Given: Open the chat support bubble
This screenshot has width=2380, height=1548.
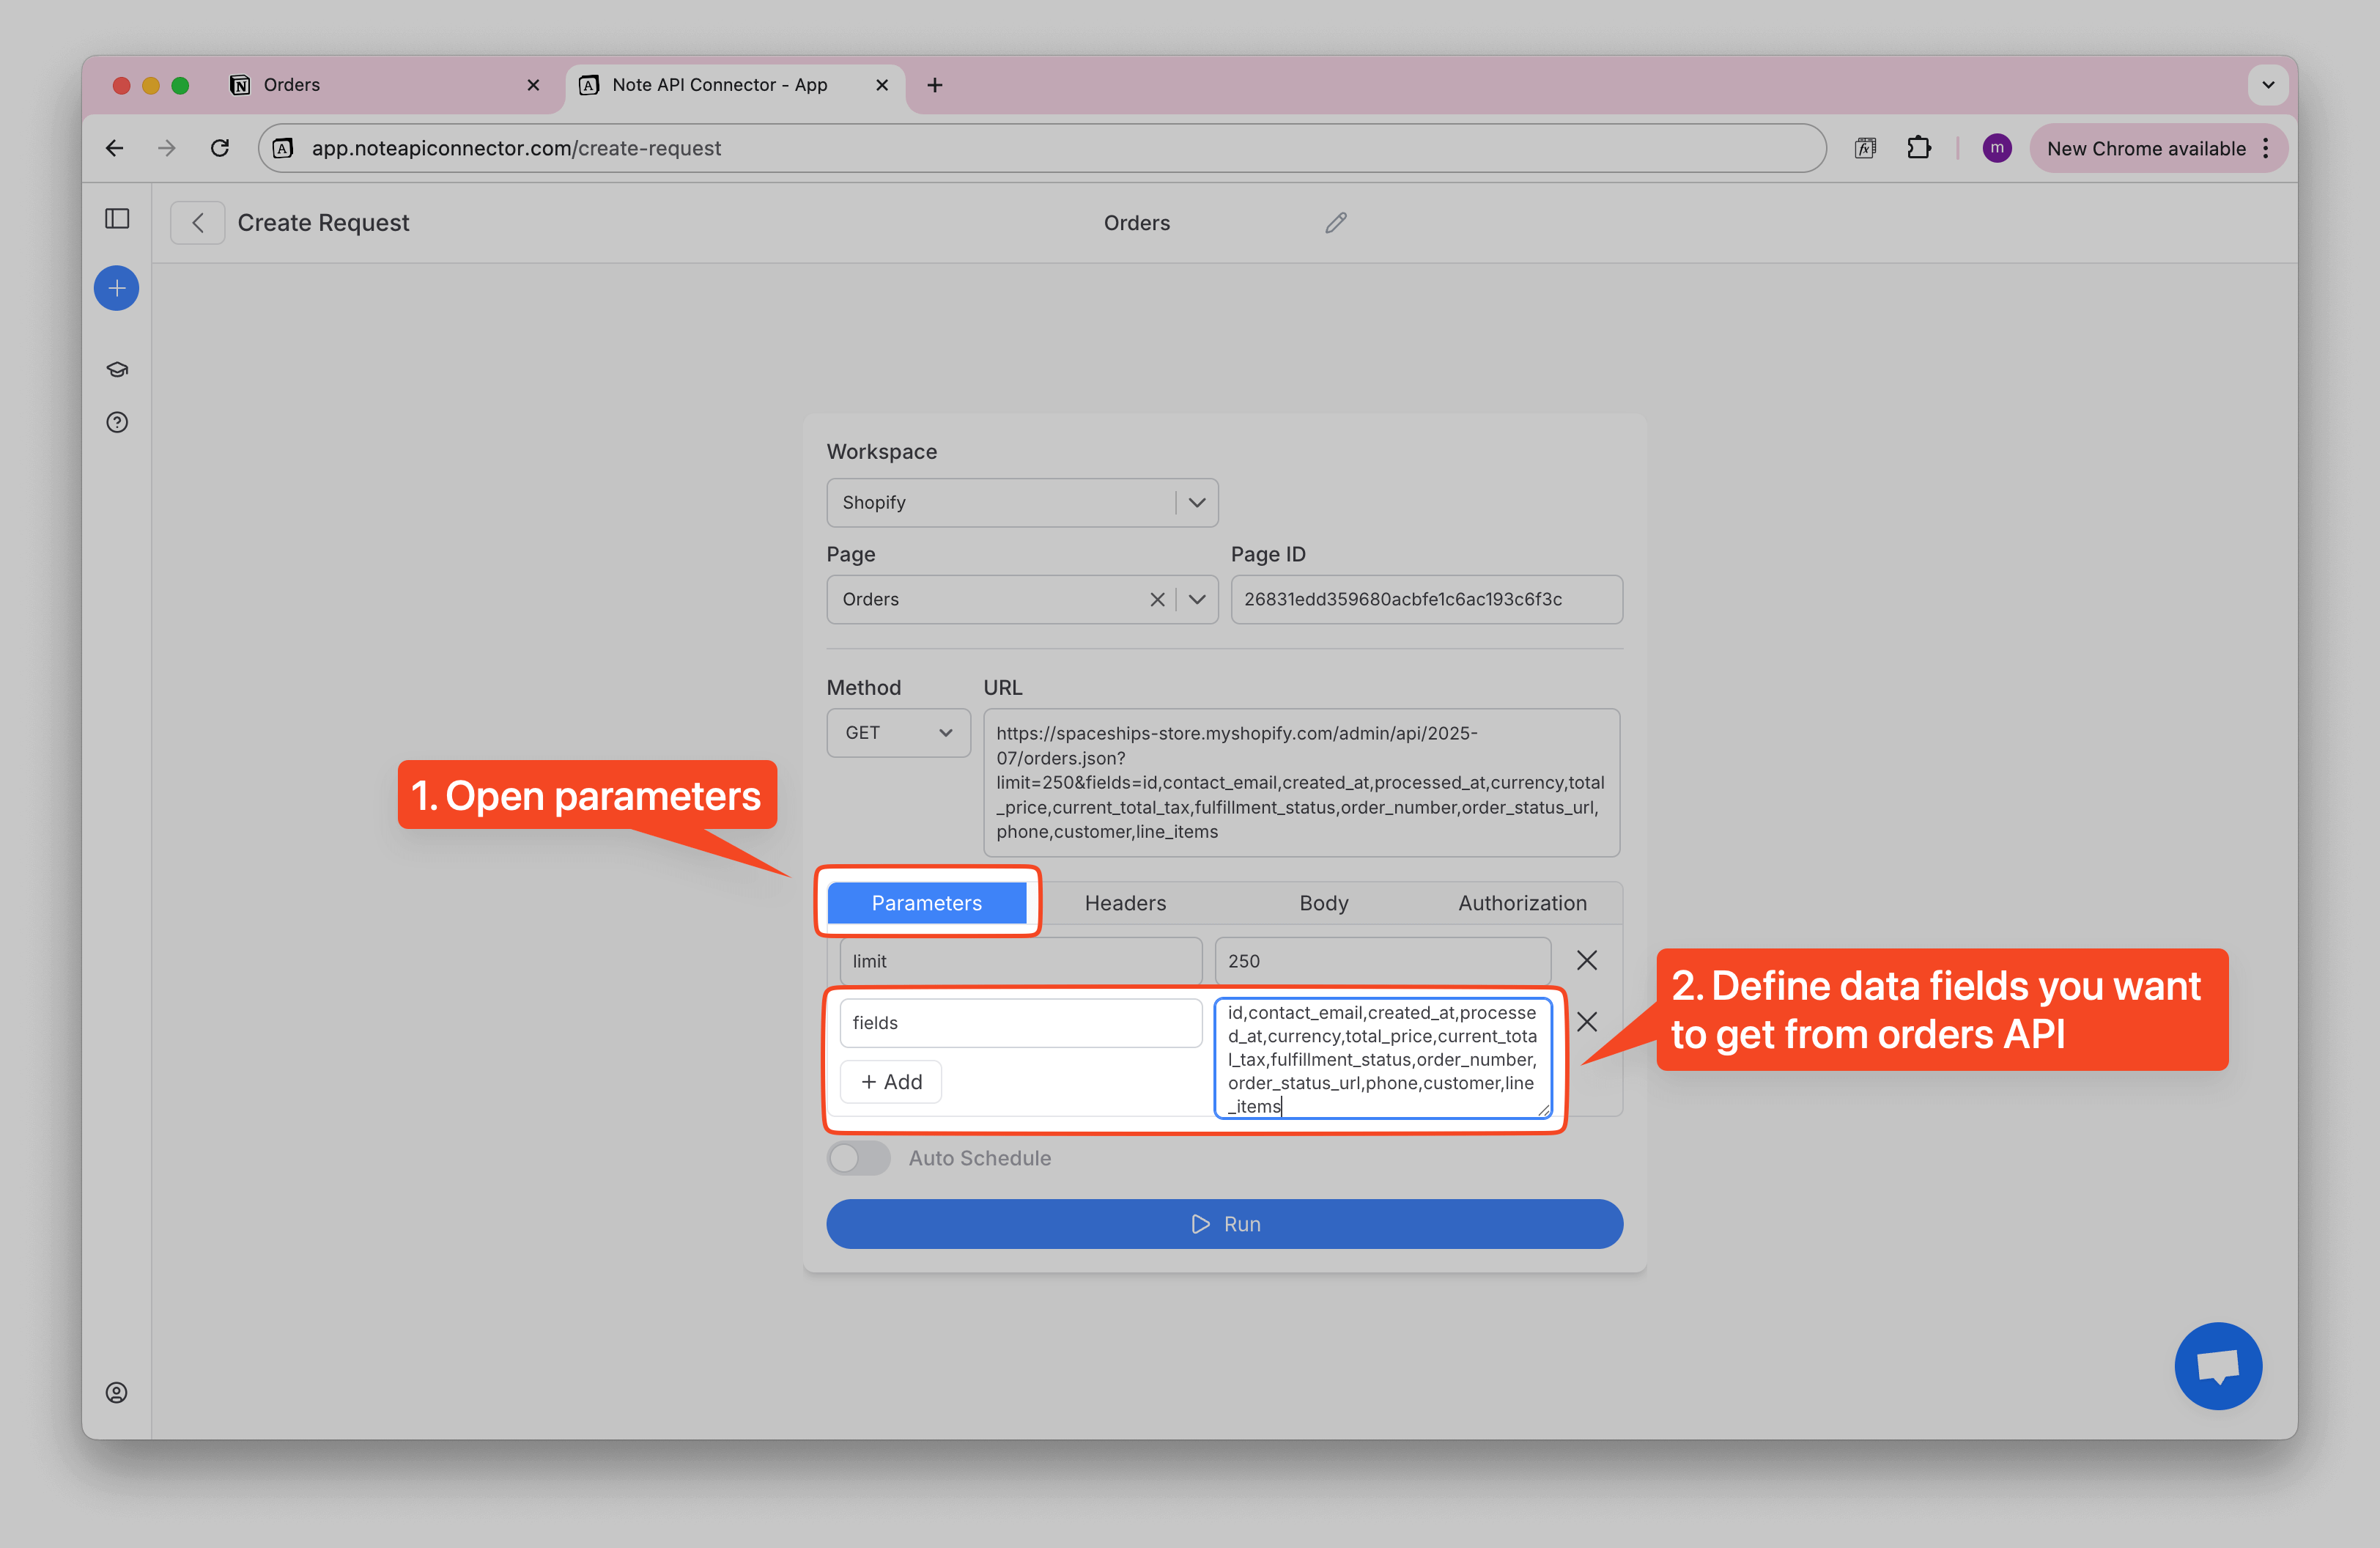Looking at the screenshot, I should point(2217,1365).
